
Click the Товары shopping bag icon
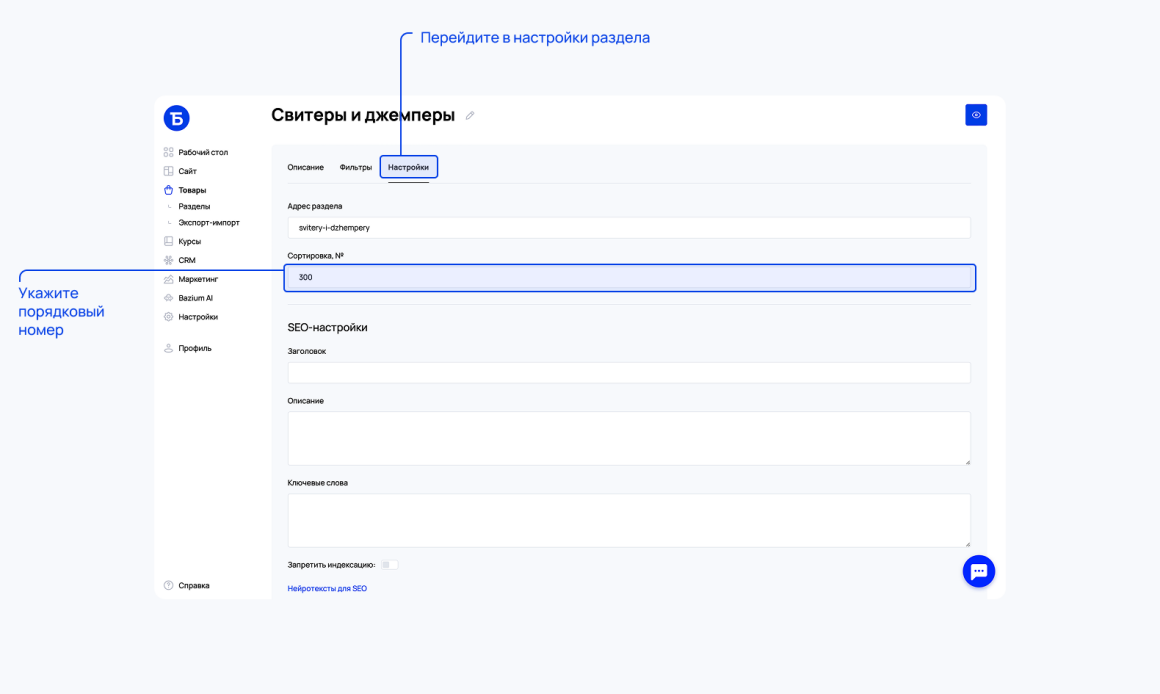(x=168, y=190)
